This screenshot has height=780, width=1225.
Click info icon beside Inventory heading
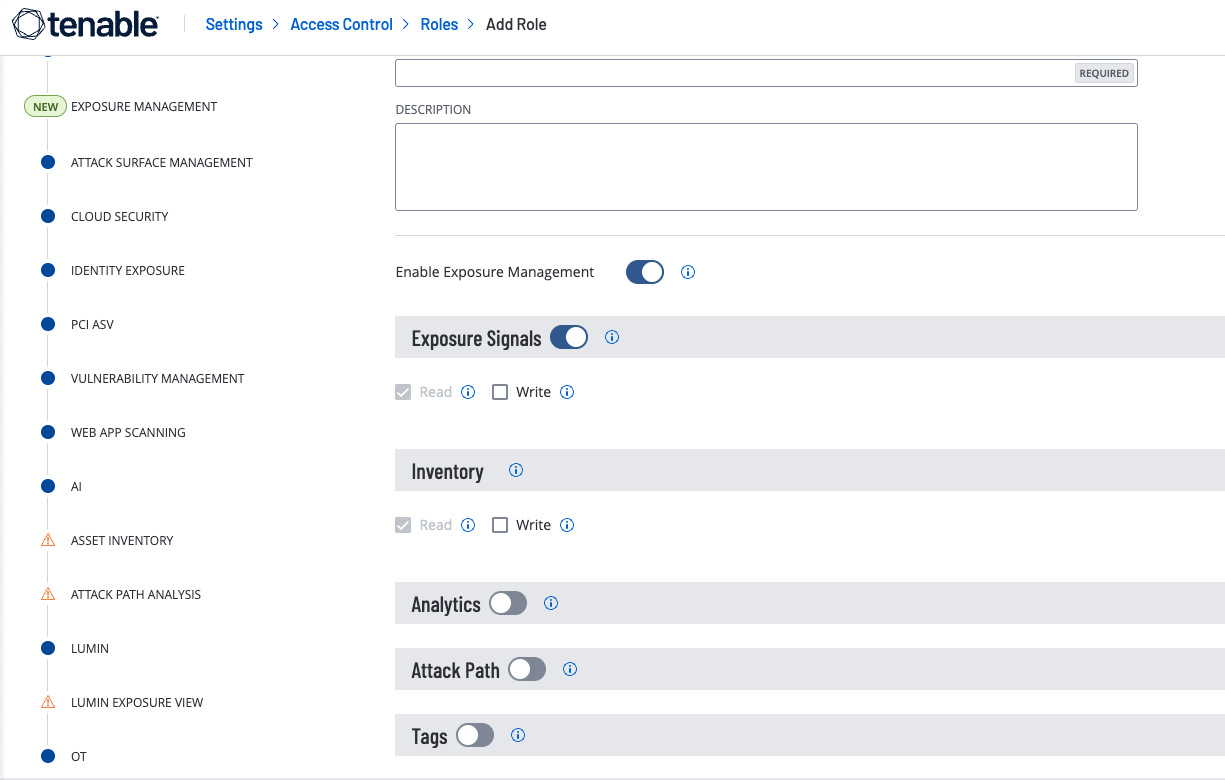coord(516,470)
